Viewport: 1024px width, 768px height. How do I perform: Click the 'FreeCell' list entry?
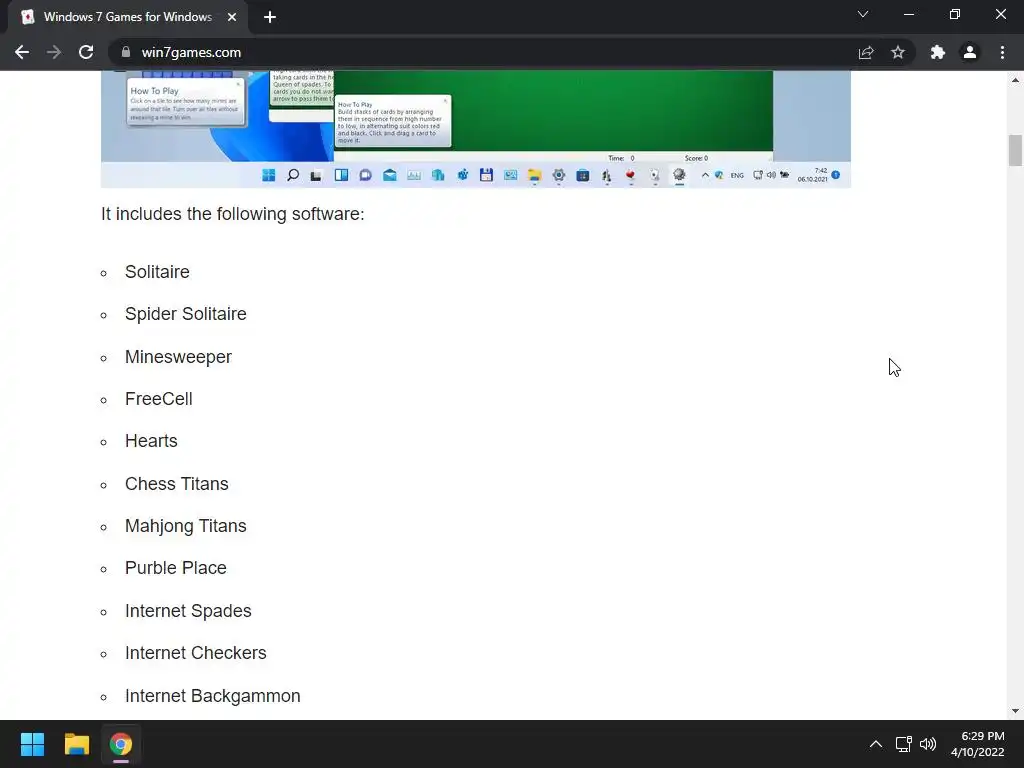tap(159, 399)
